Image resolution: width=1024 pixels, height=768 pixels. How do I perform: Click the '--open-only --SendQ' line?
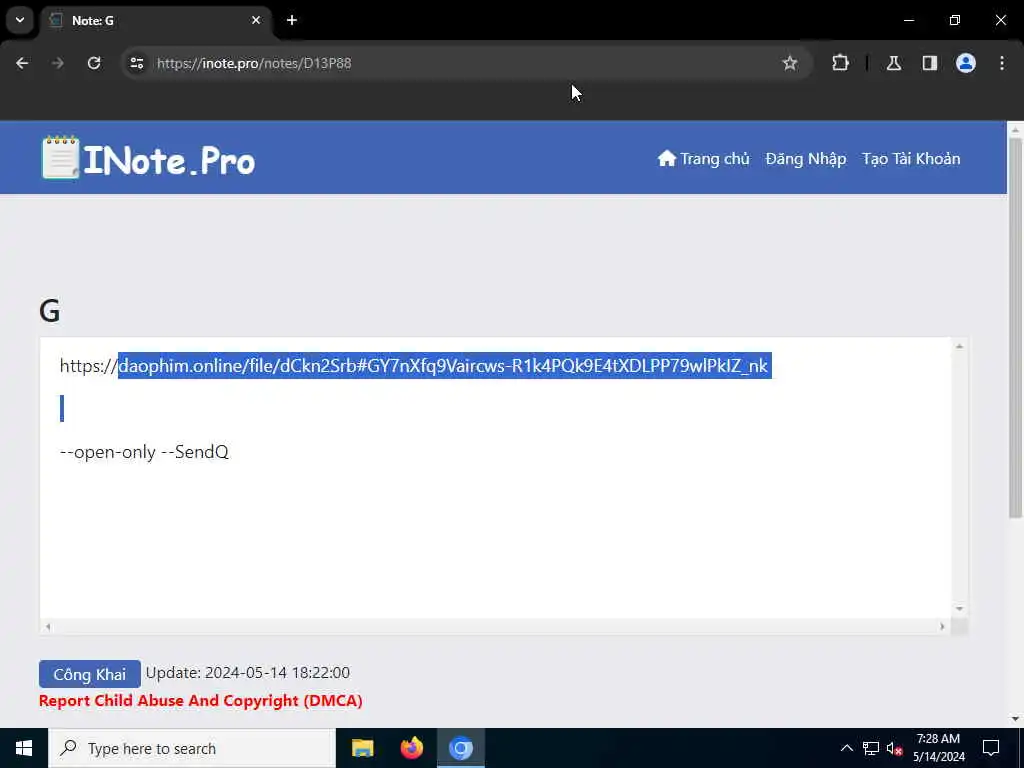pyautogui.click(x=144, y=452)
